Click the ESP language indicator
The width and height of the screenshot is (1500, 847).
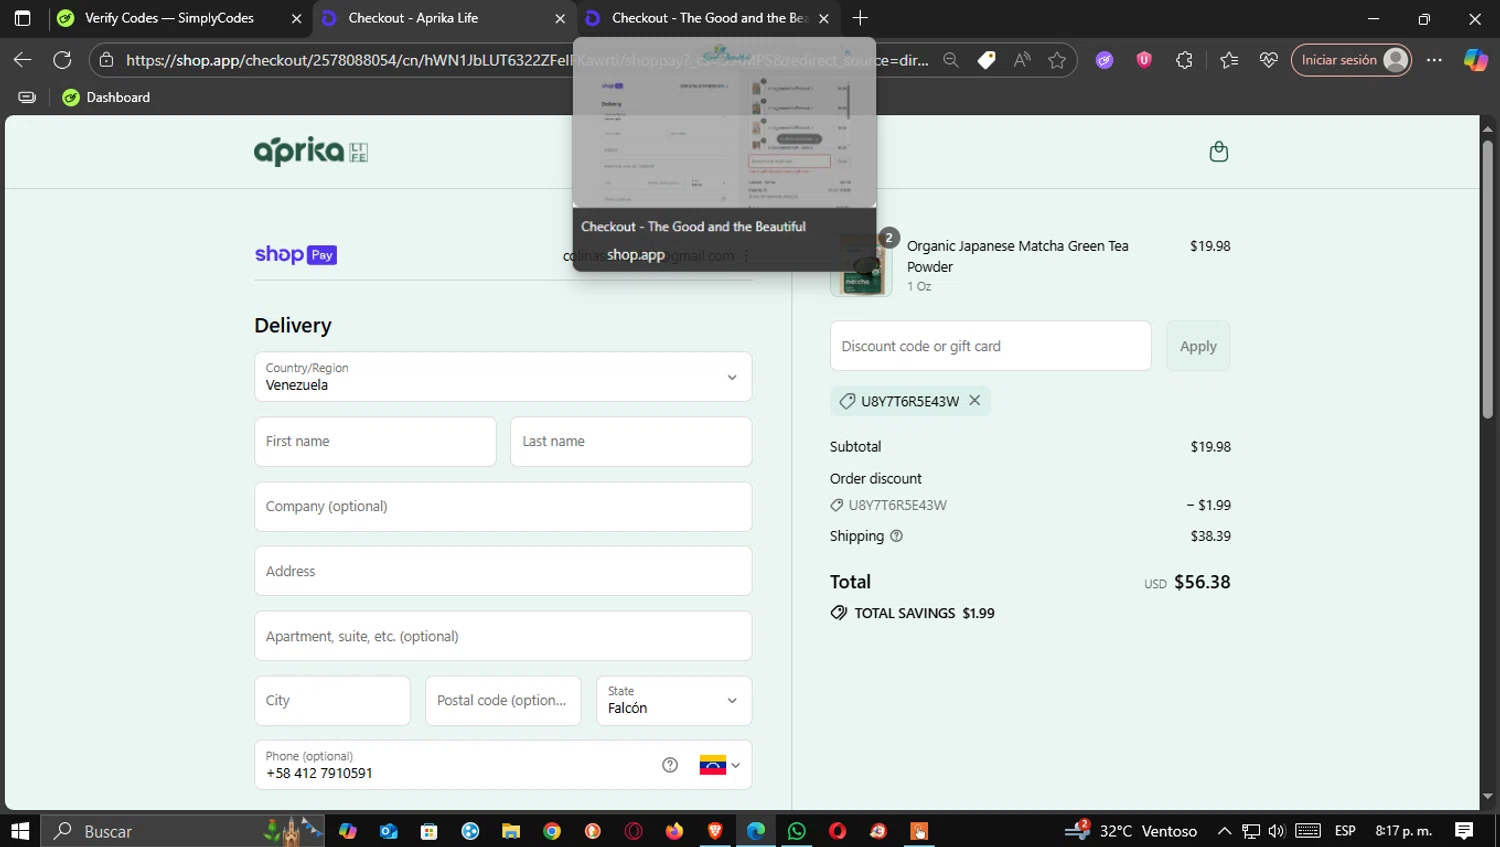tap(1345, 831)
